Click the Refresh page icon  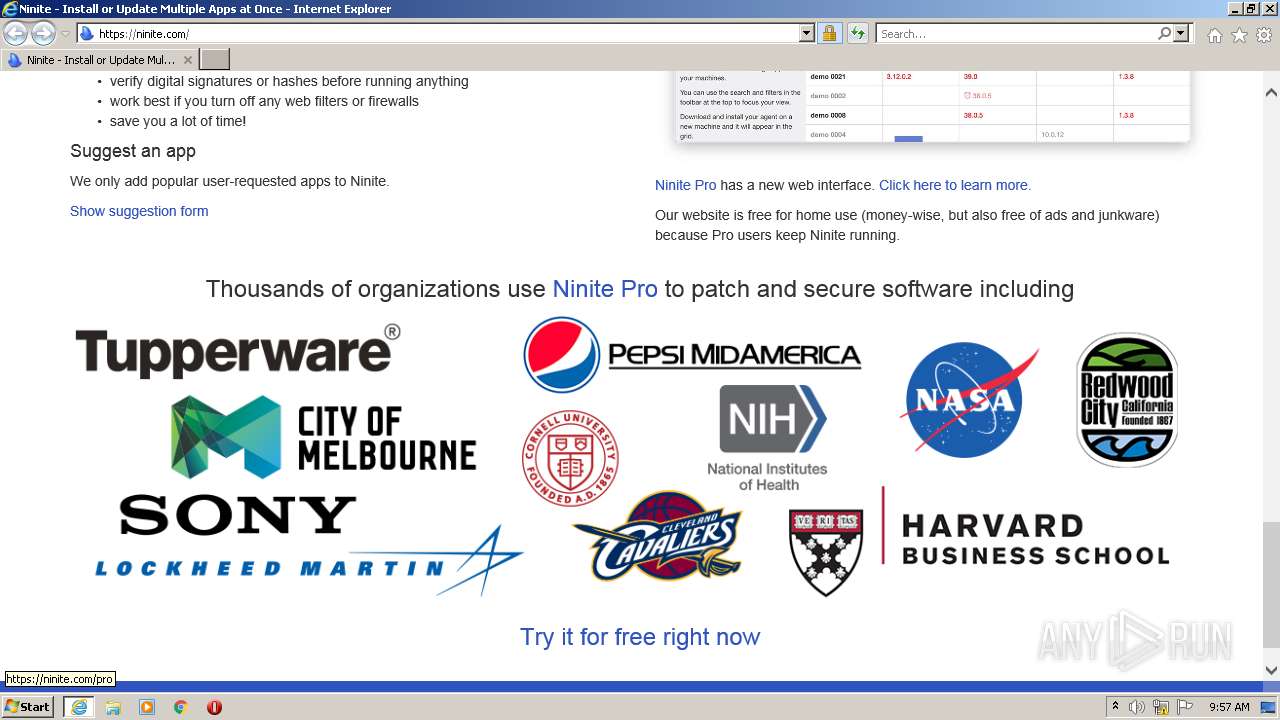(857, 34)
